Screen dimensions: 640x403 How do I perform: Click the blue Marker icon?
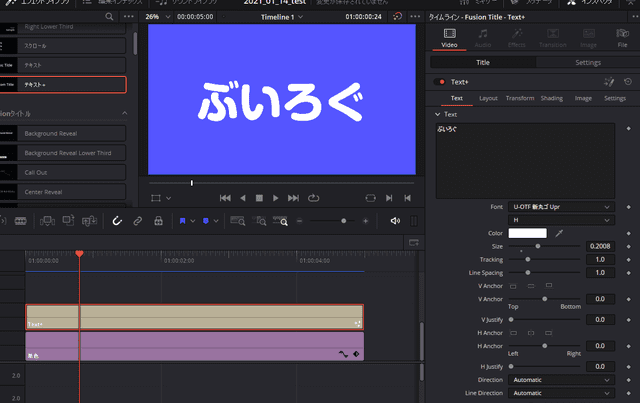click(206, 221)
